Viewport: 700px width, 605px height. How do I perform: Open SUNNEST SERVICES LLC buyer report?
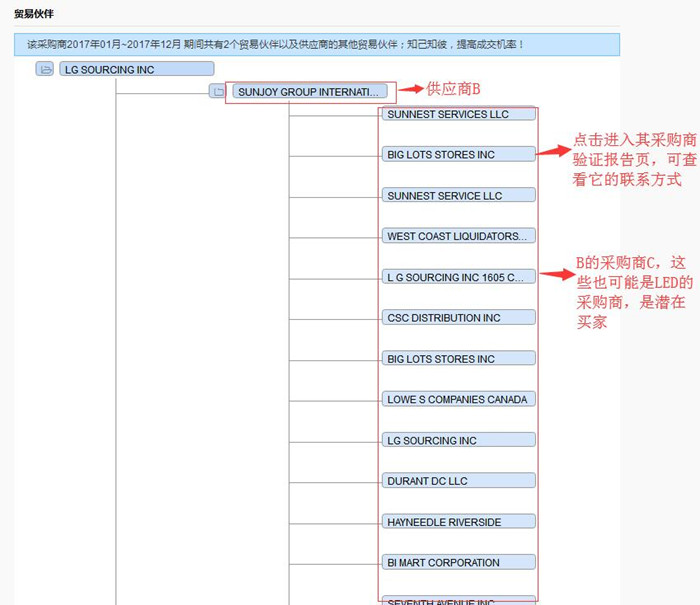pyautogui.click(x=459, y=114)
